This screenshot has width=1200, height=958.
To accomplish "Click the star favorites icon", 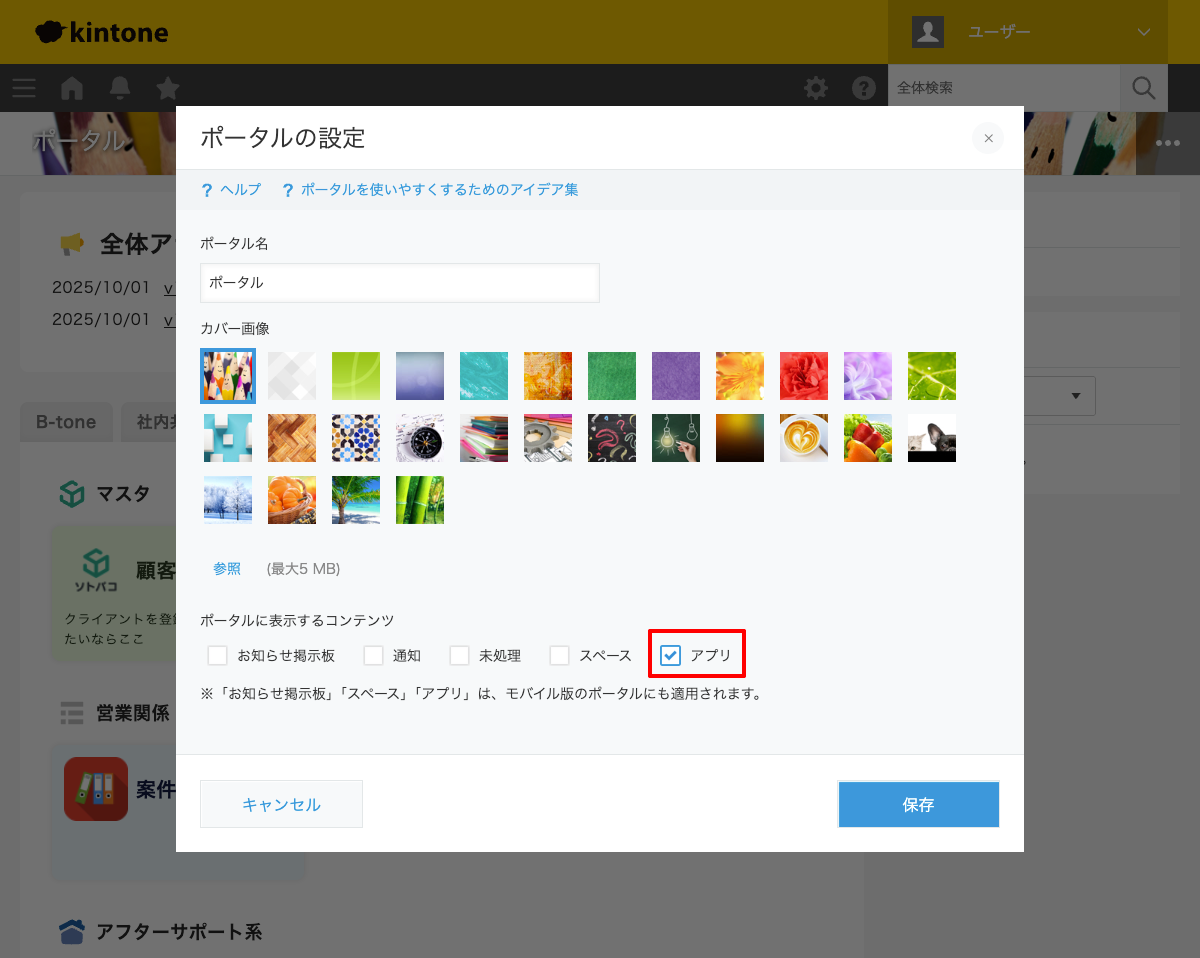I will click(x=167, y=88).
